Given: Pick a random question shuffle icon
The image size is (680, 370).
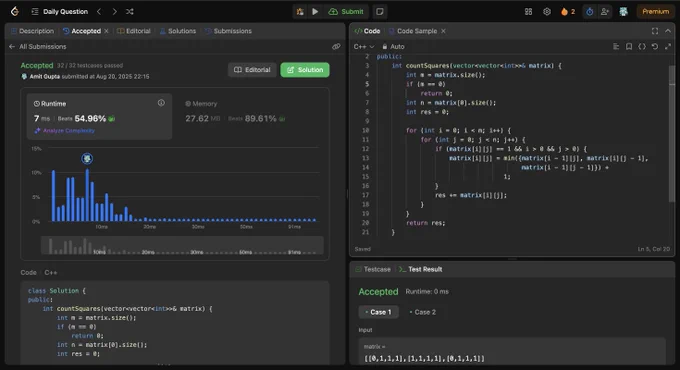Looking at the screenshot, I should point(130,12).
